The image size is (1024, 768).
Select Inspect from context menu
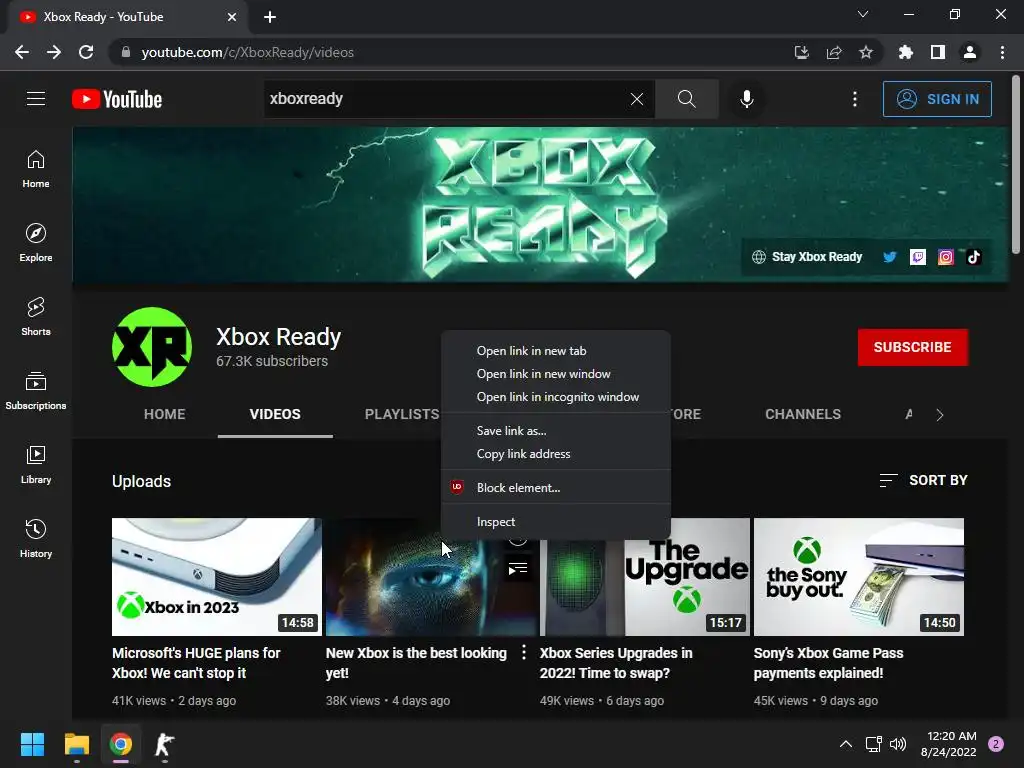tap(556, 521)
